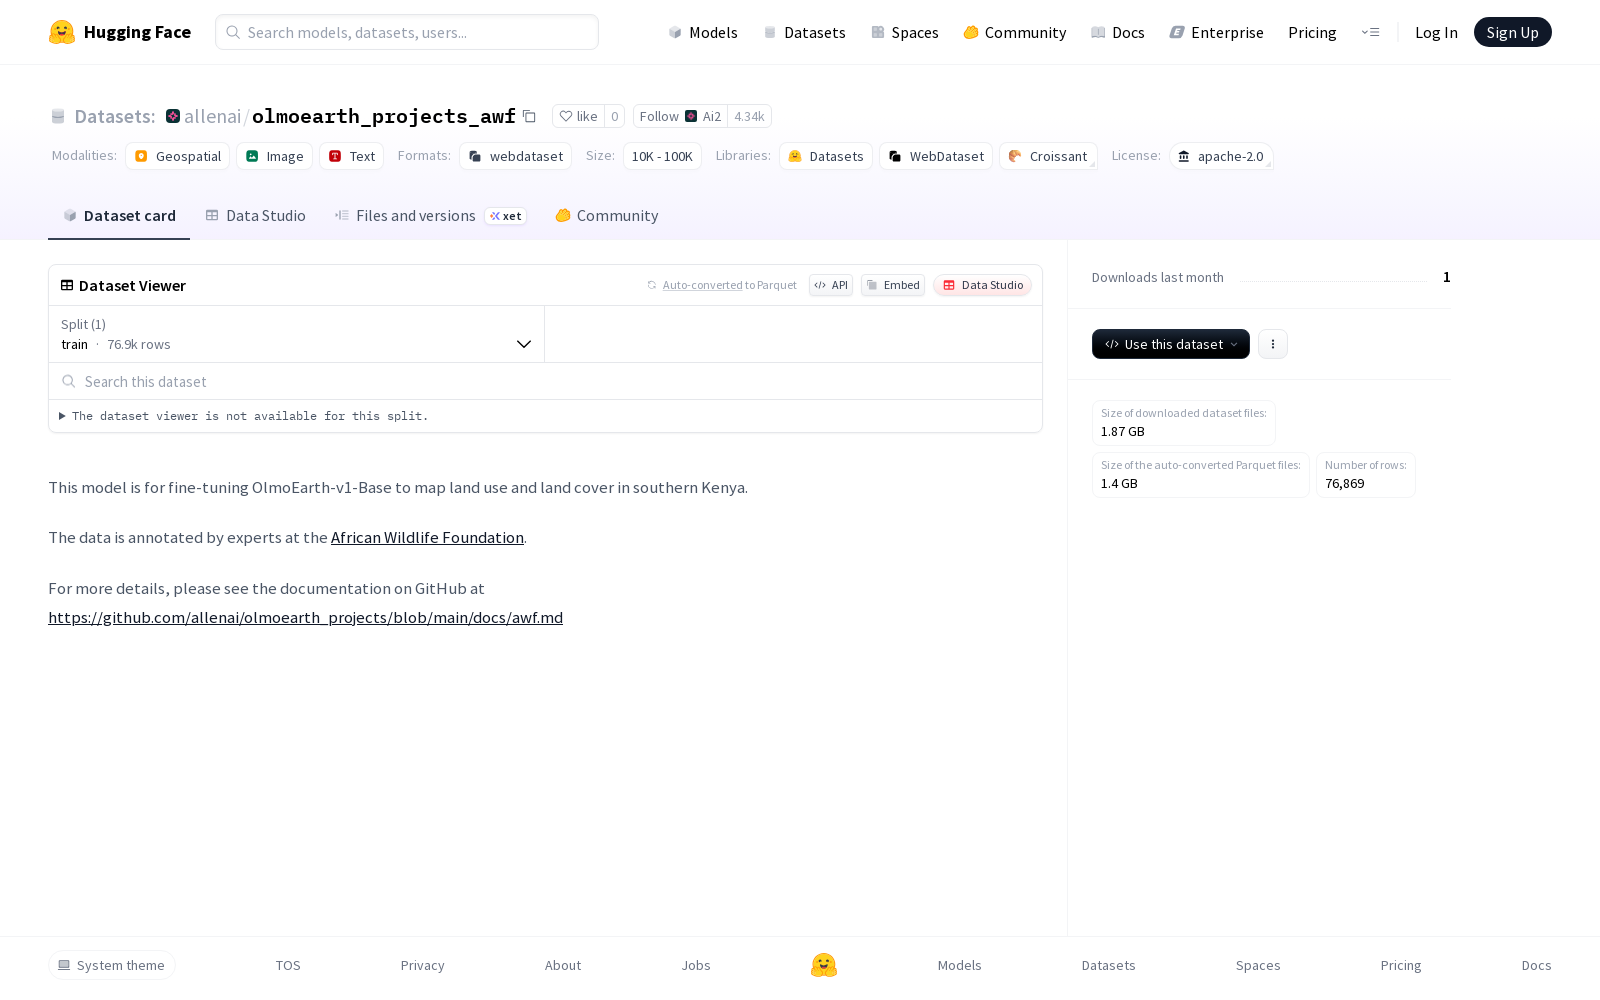This screenshot has height=1000, width=1600.
Task: Open the Use this dataset dropdown
Action: (1170, 344)
